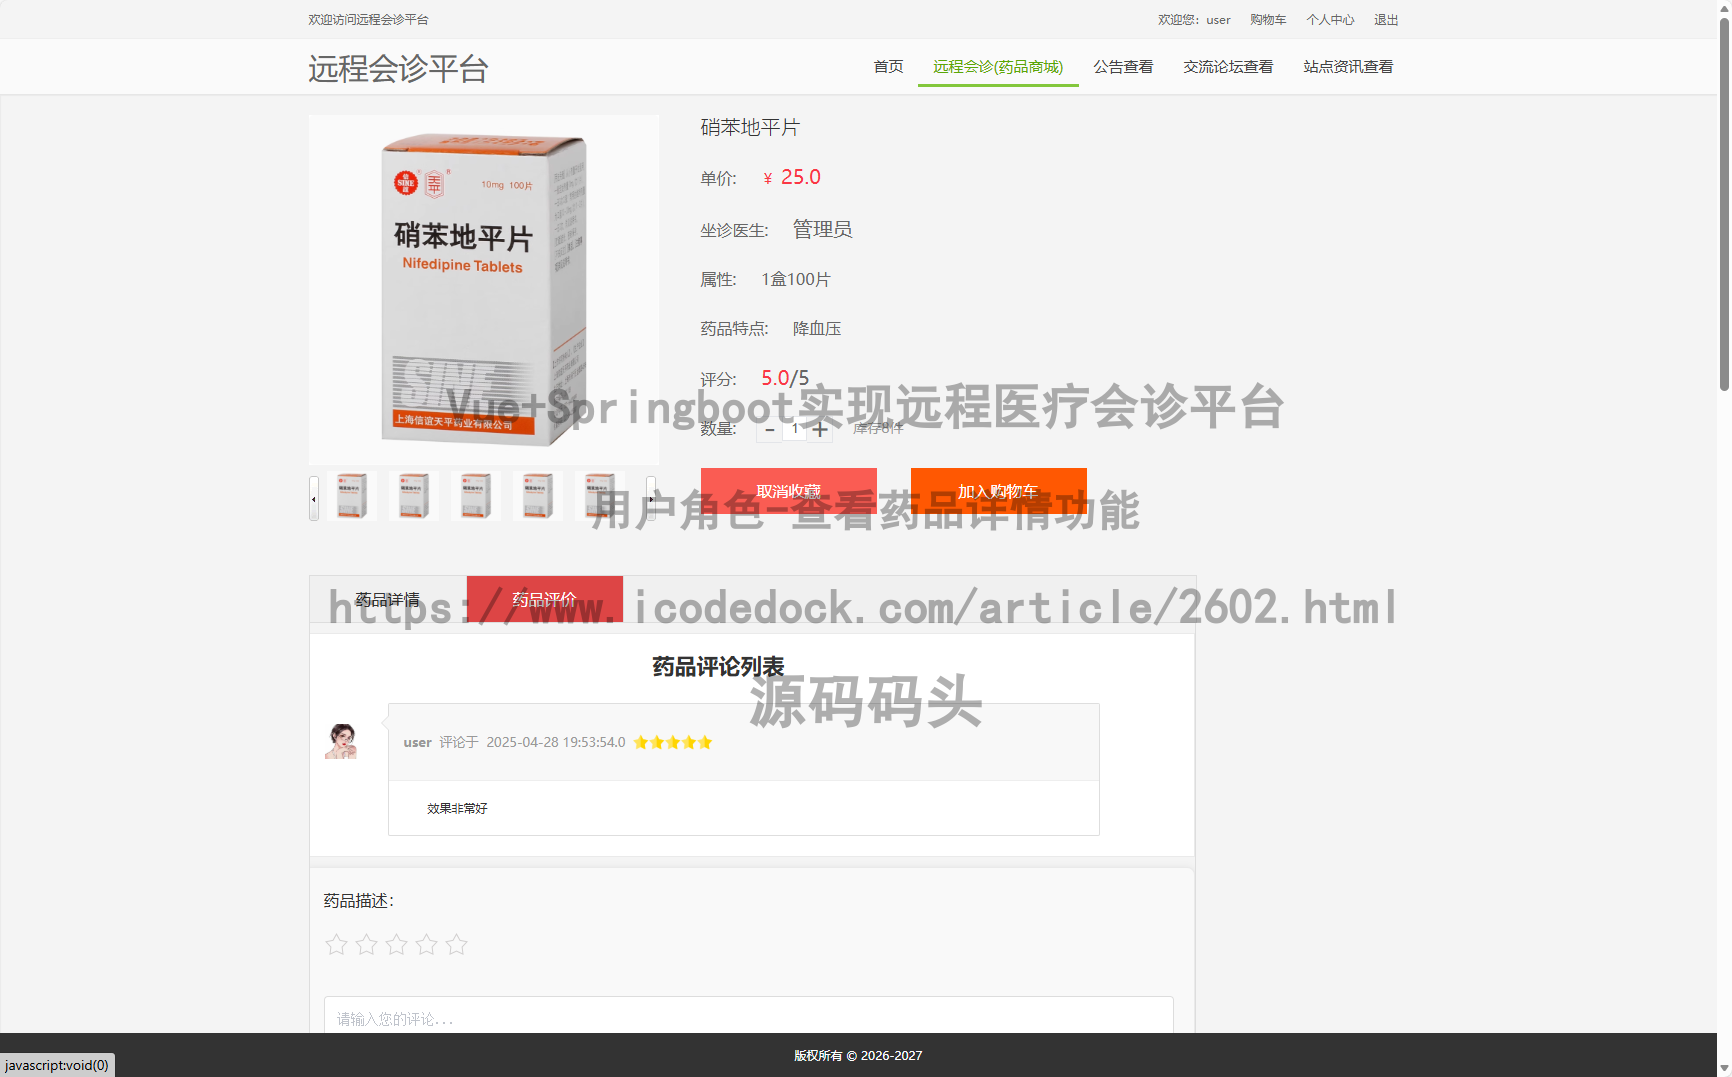Switch to the 药品评价 tab

click(544, 599)
